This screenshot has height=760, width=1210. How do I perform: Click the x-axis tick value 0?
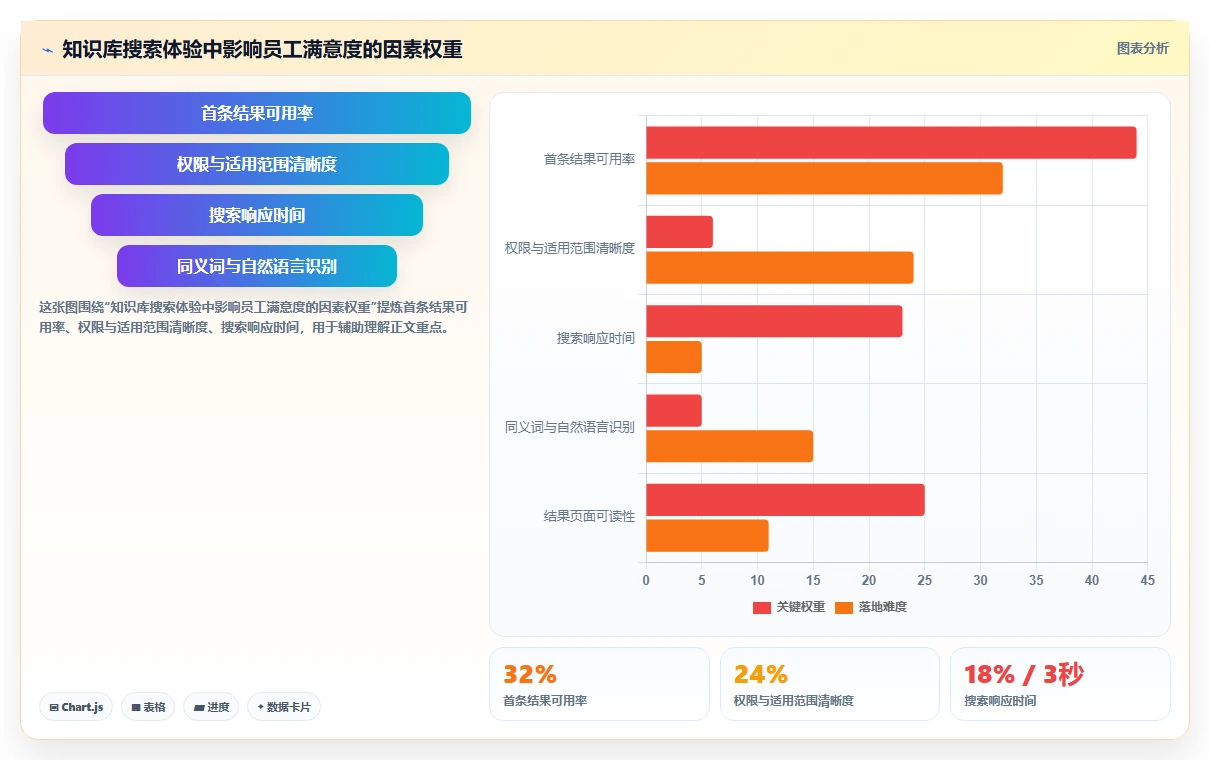[x=646, y=580]
